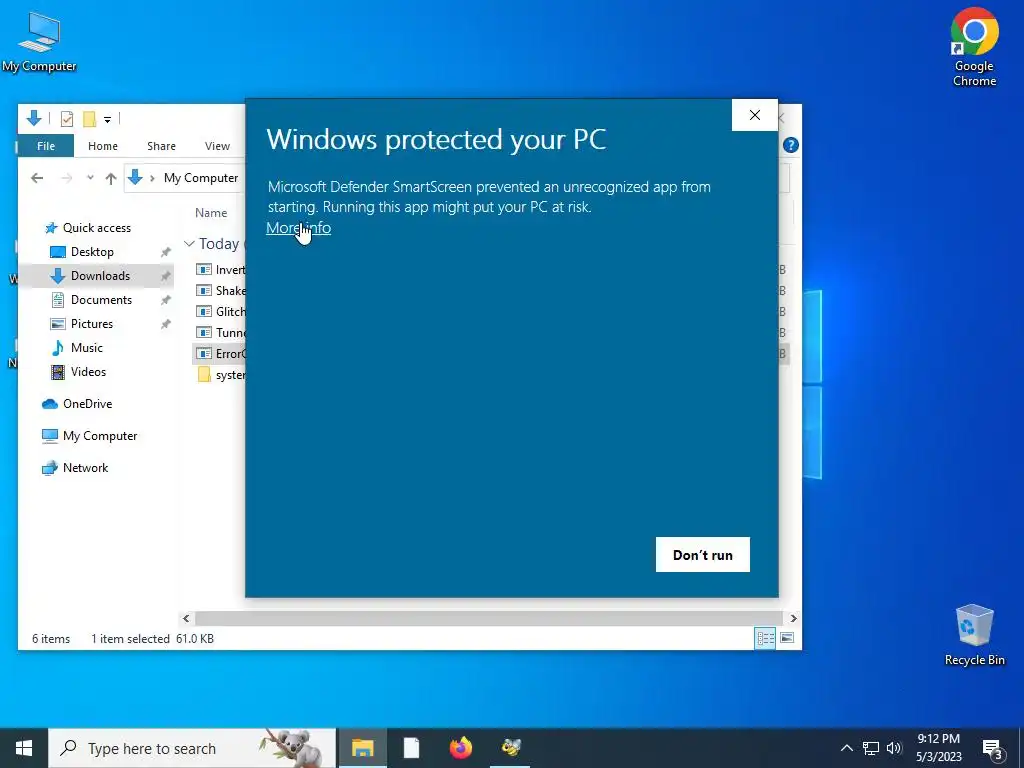This screenshot has height=768, width=1024.
Task: Select OneDrive in navigation pane
Action: point(88,404)
